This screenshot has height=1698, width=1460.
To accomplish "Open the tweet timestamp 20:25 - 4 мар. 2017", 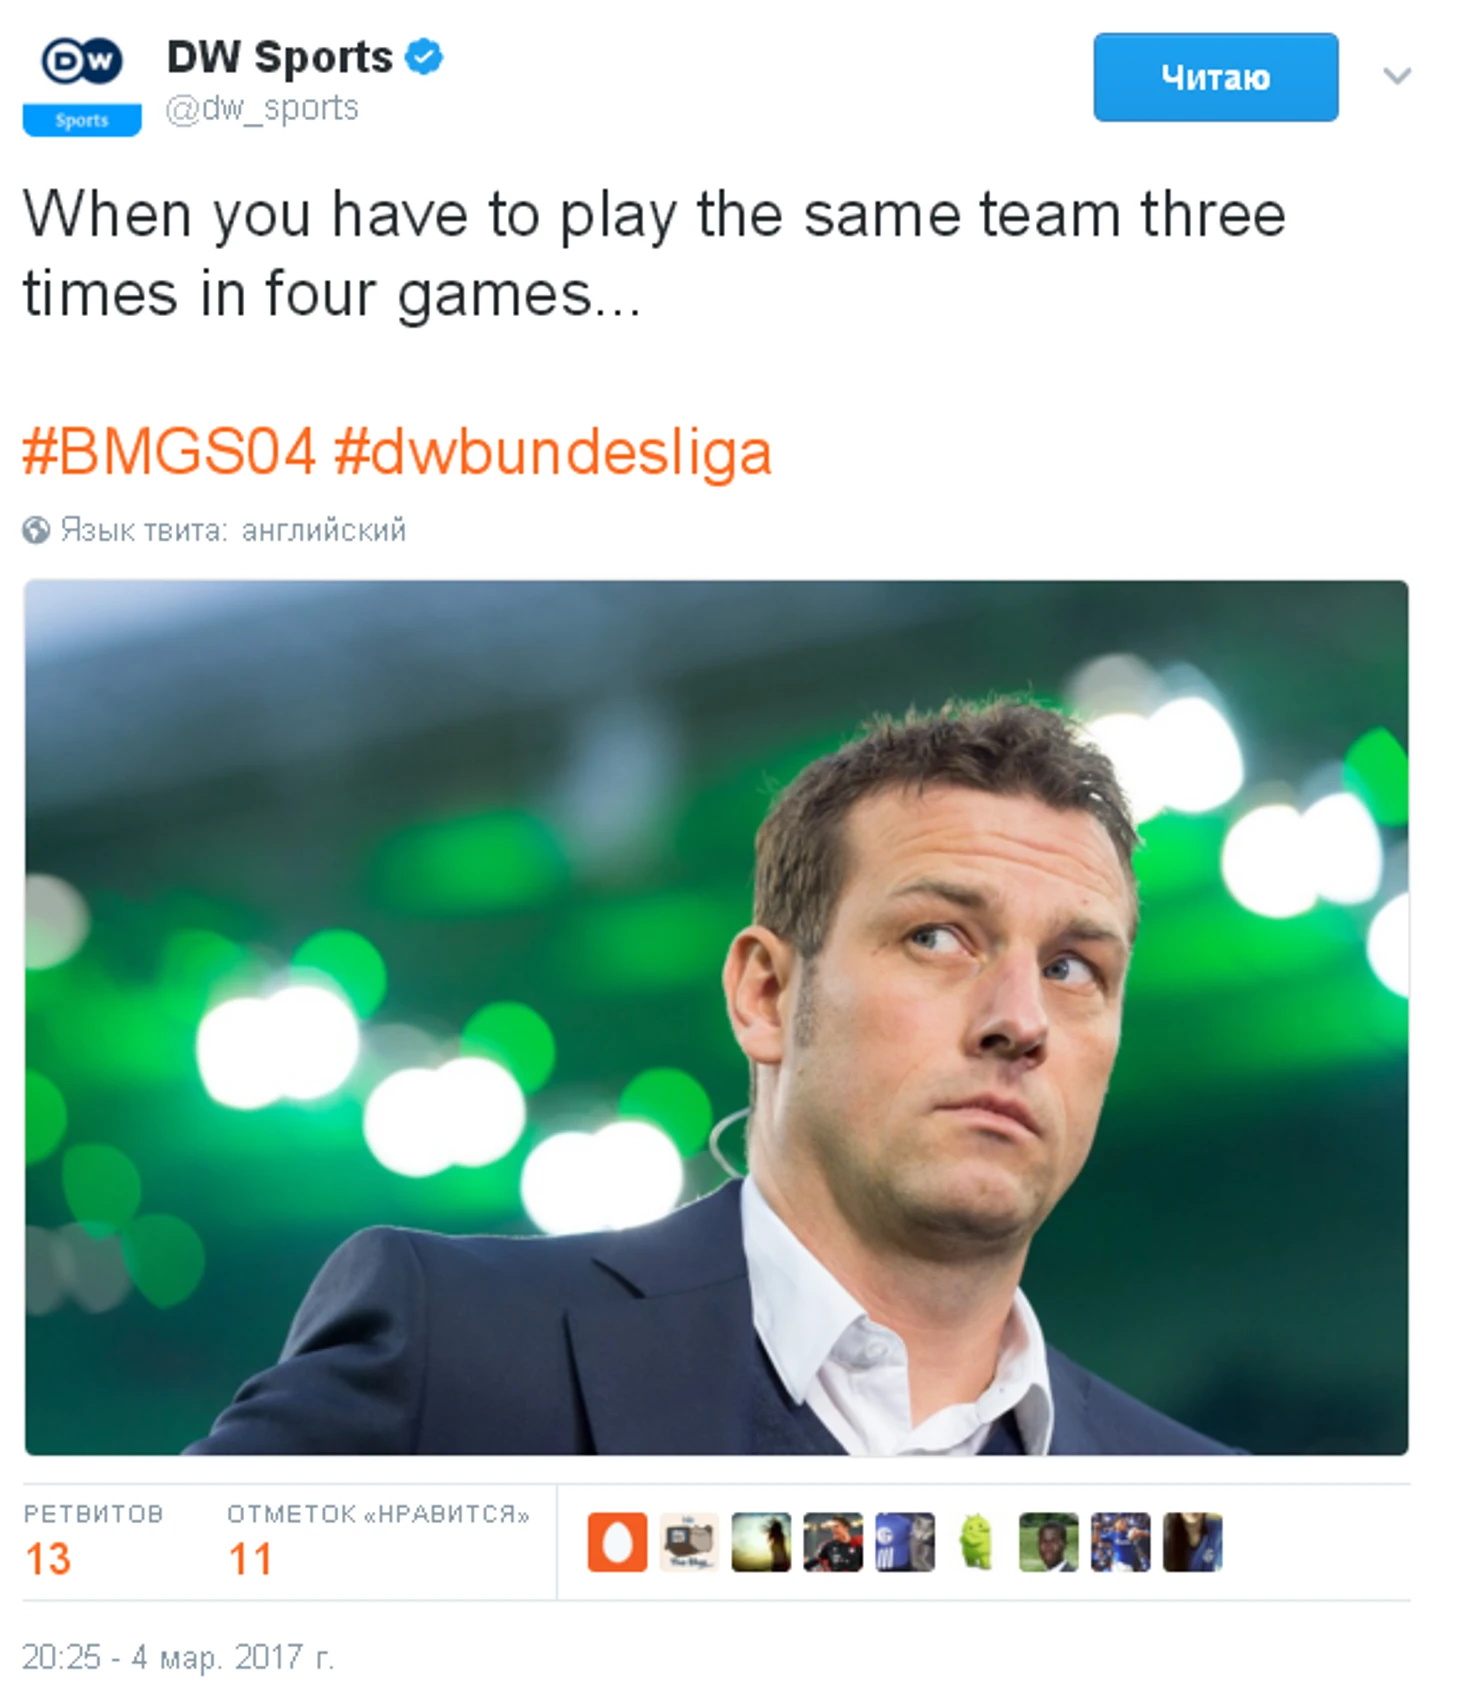I will point(178,1657).
